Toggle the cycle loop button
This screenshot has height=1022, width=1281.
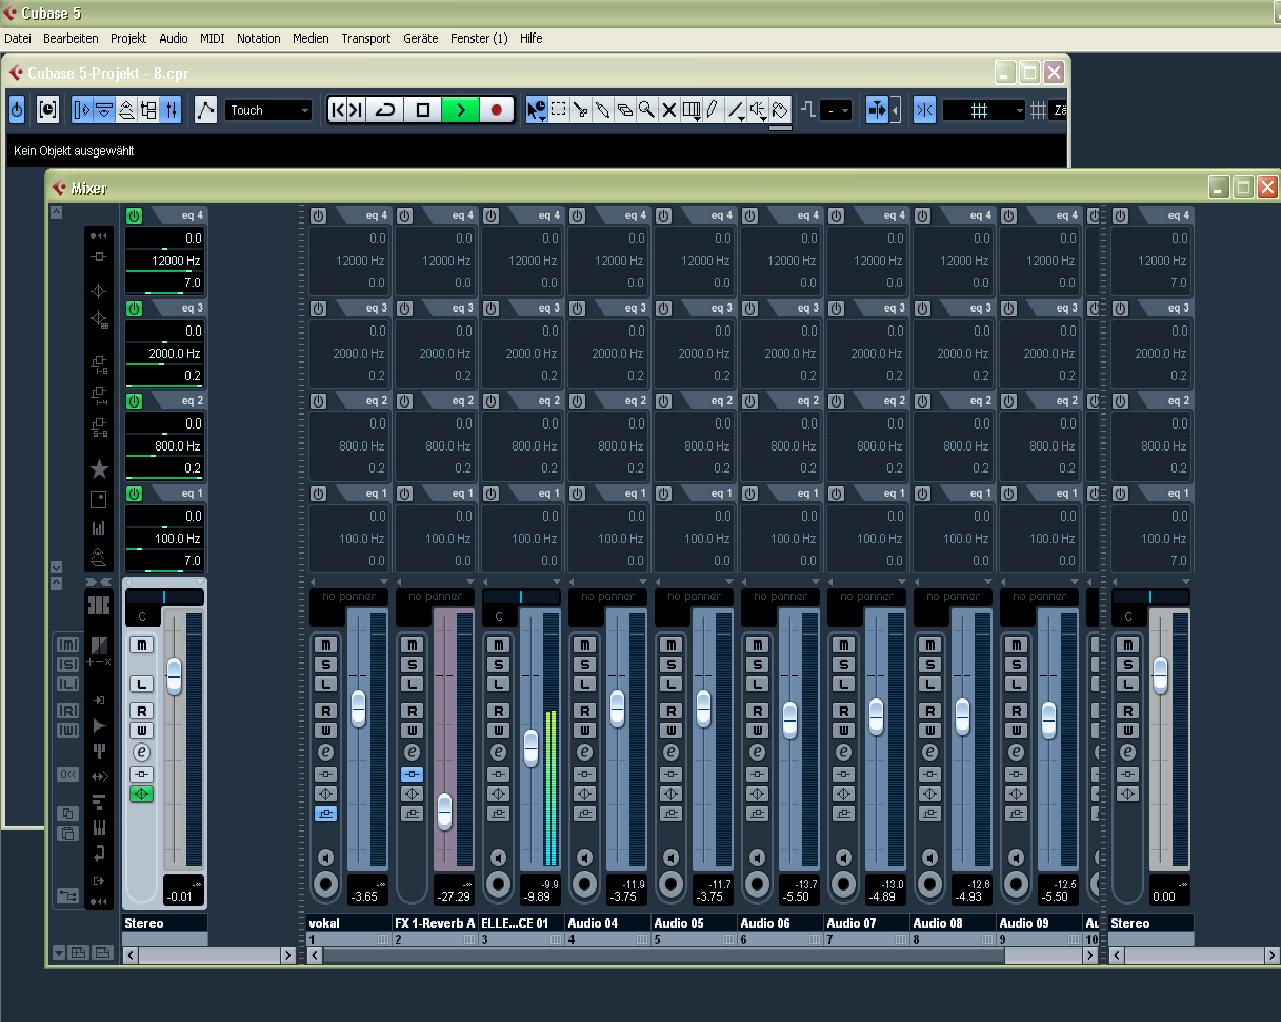pos(385,110)
